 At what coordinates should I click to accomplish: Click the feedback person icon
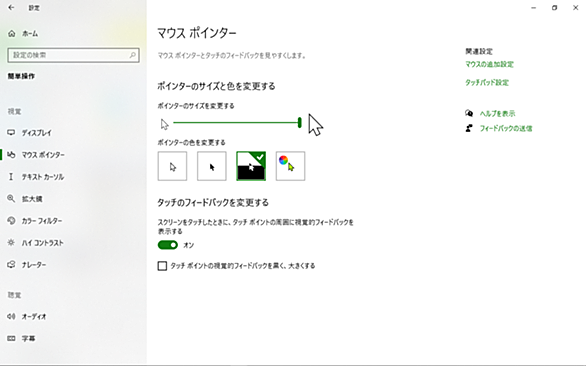pos(469,128)
